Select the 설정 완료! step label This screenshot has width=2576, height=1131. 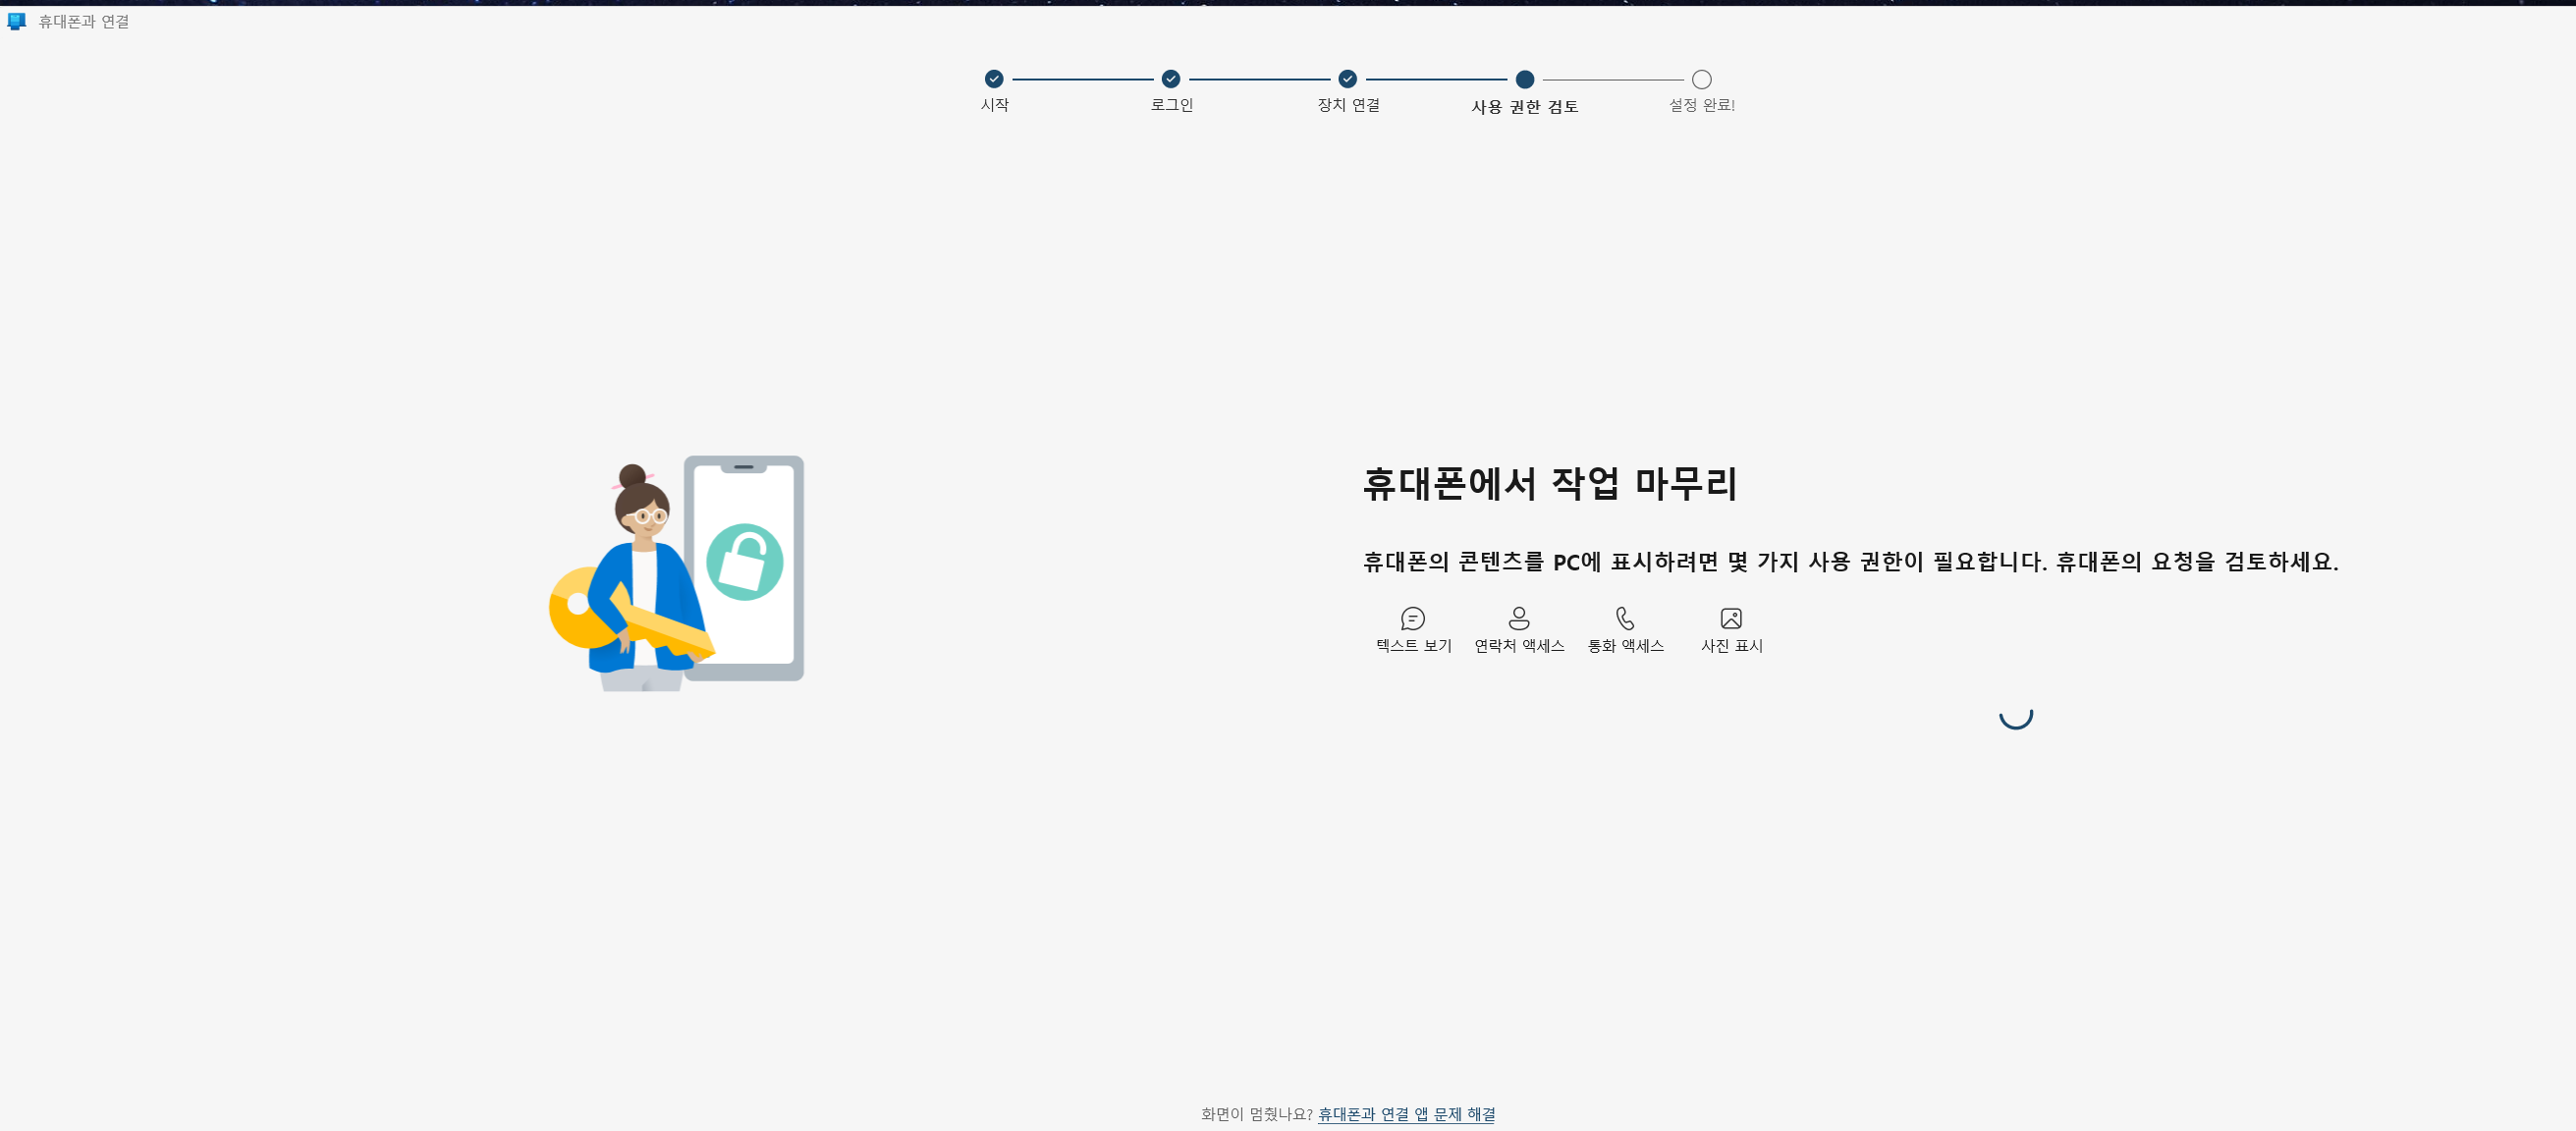(1701, 105)
